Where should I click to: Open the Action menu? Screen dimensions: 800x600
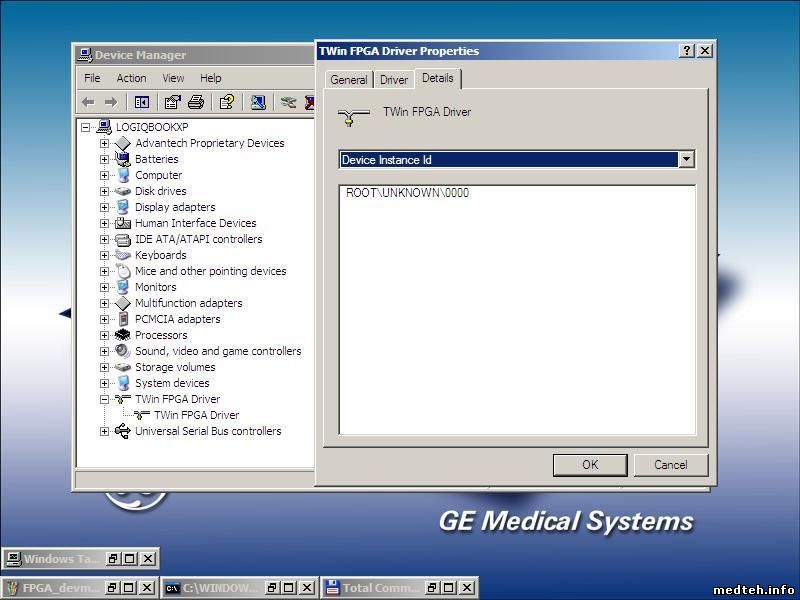(x=131, y=78)
